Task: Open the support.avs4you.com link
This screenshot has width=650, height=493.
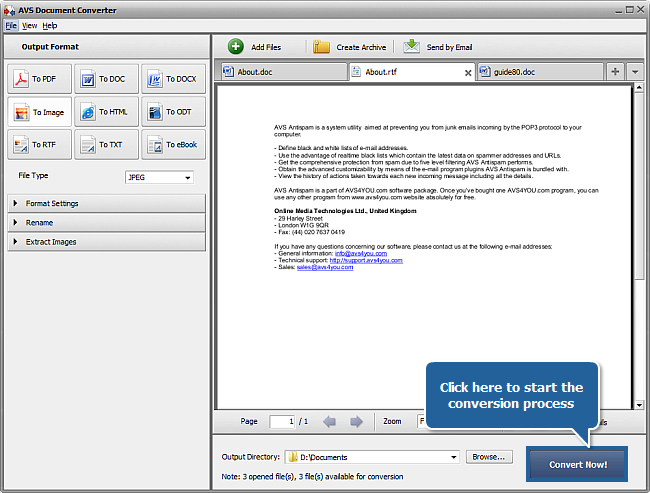Action: (x=366, y=260)
